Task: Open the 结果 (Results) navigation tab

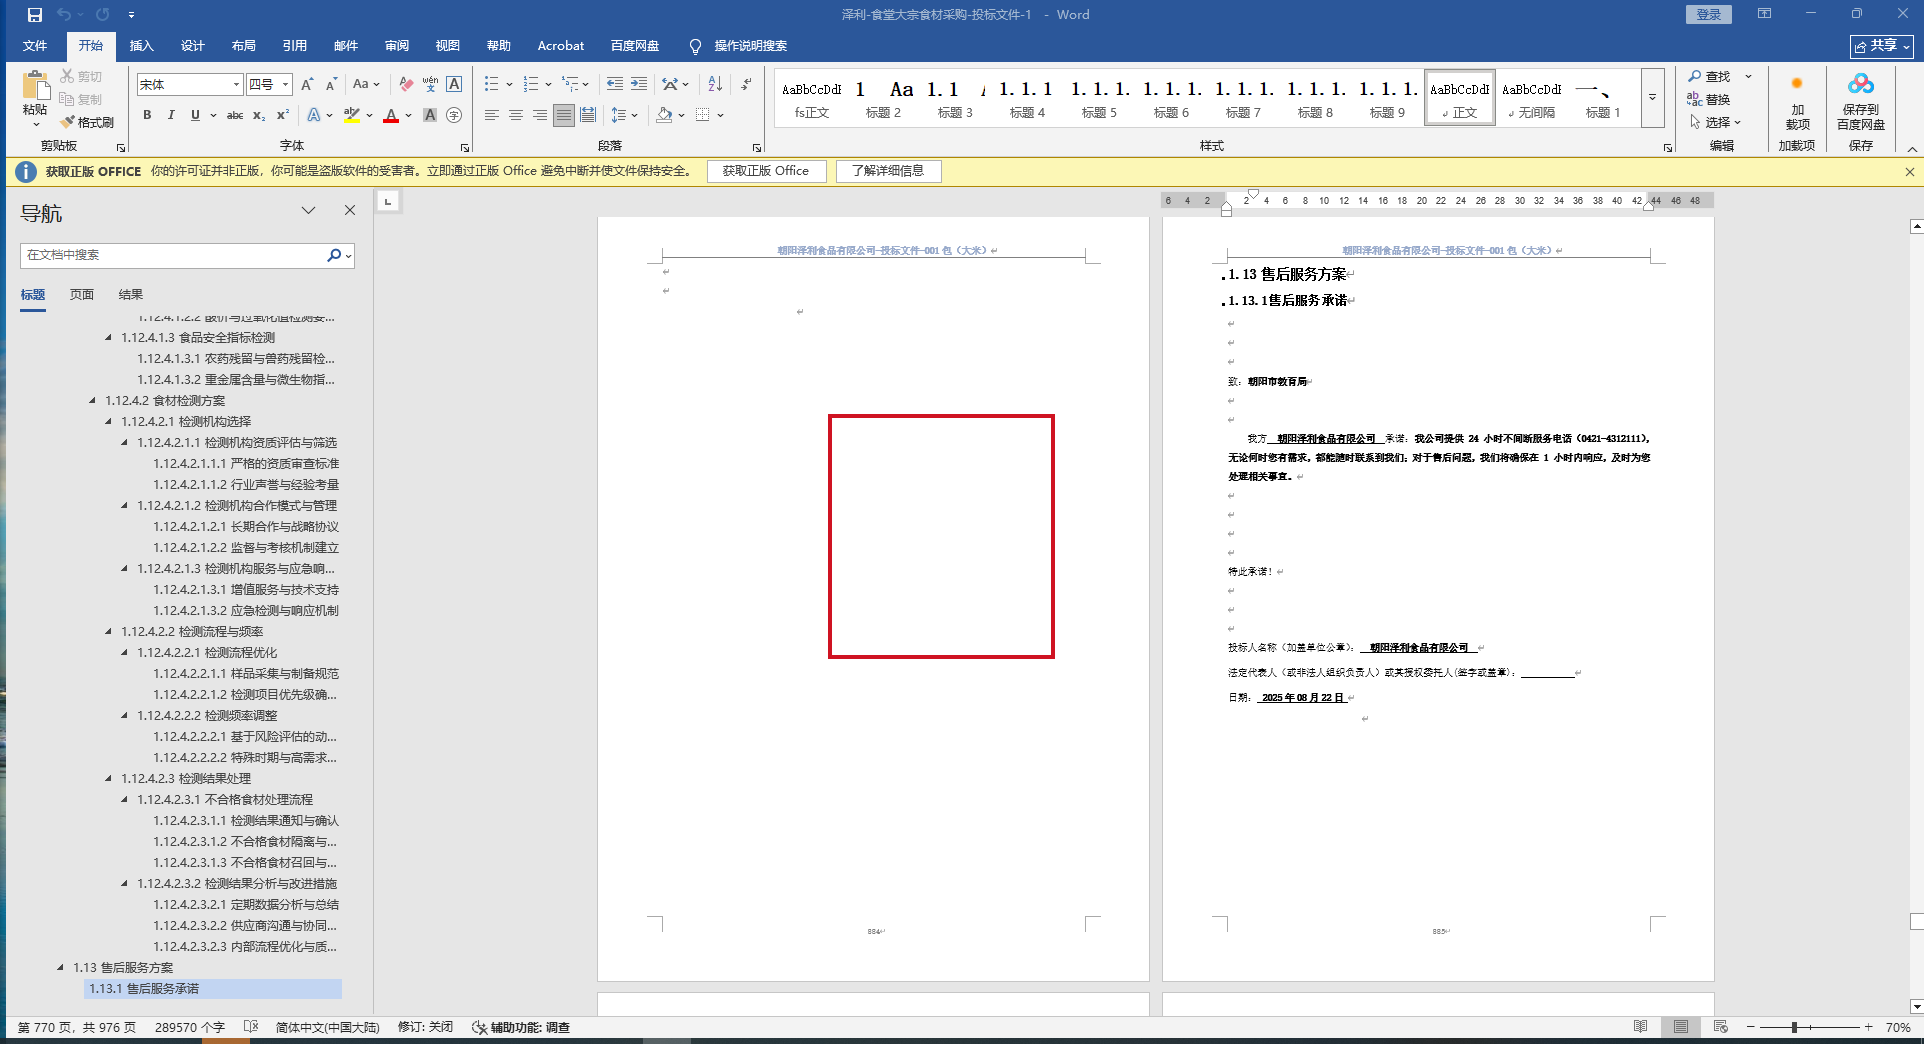Action: point(131,295)
